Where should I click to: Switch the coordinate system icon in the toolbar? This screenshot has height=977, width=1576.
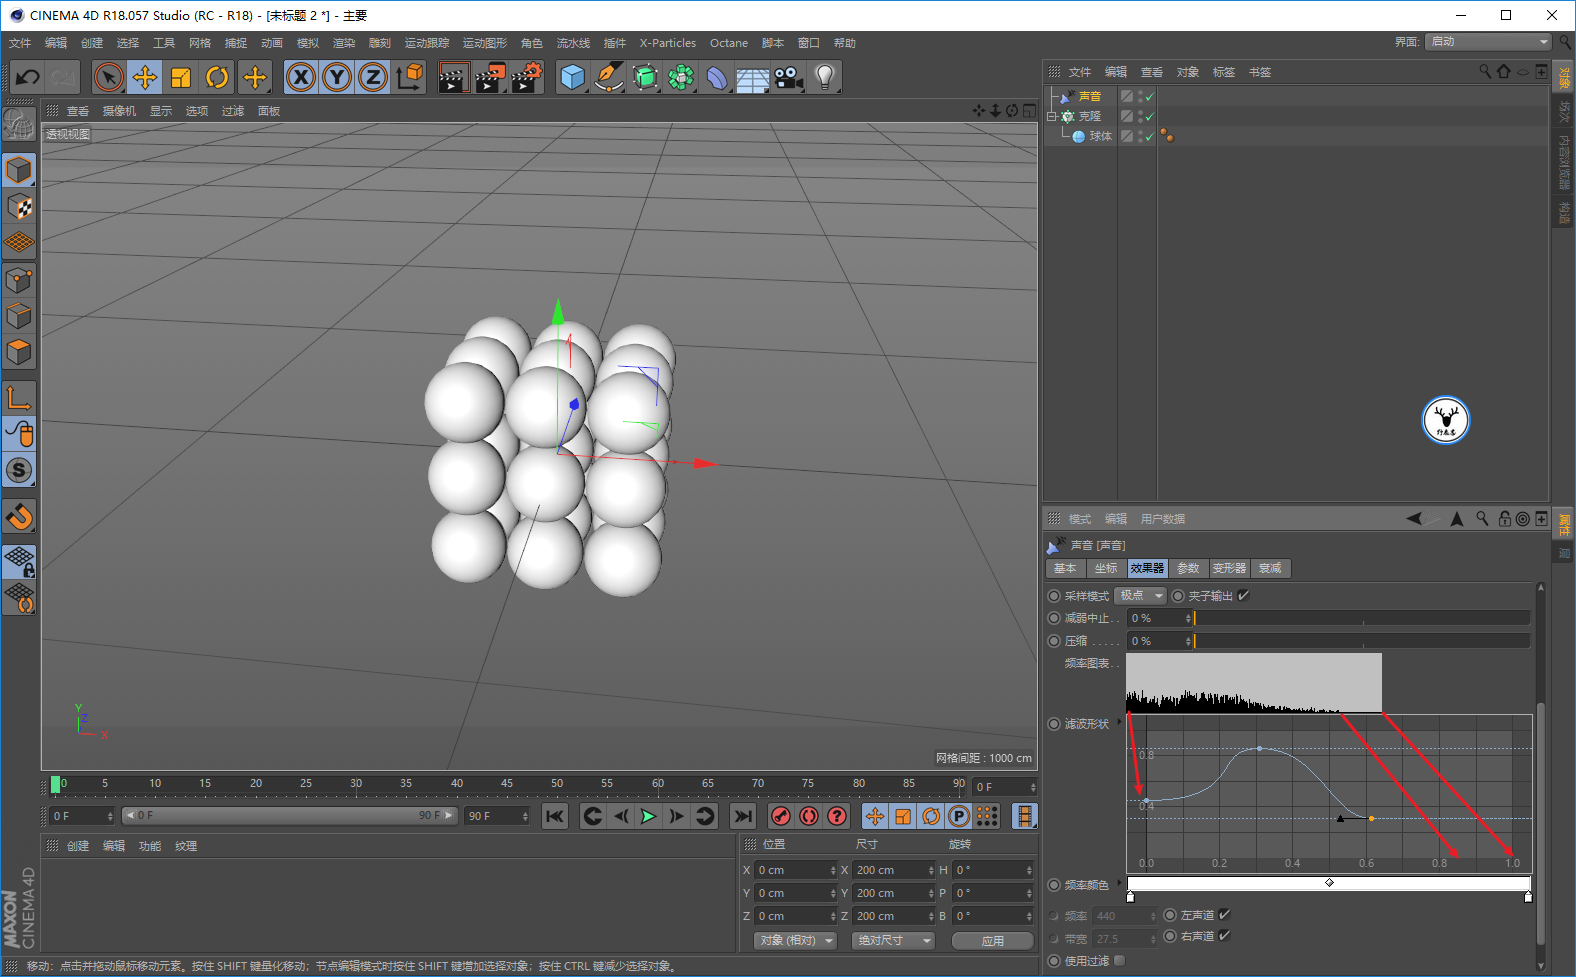coord(409,77)
